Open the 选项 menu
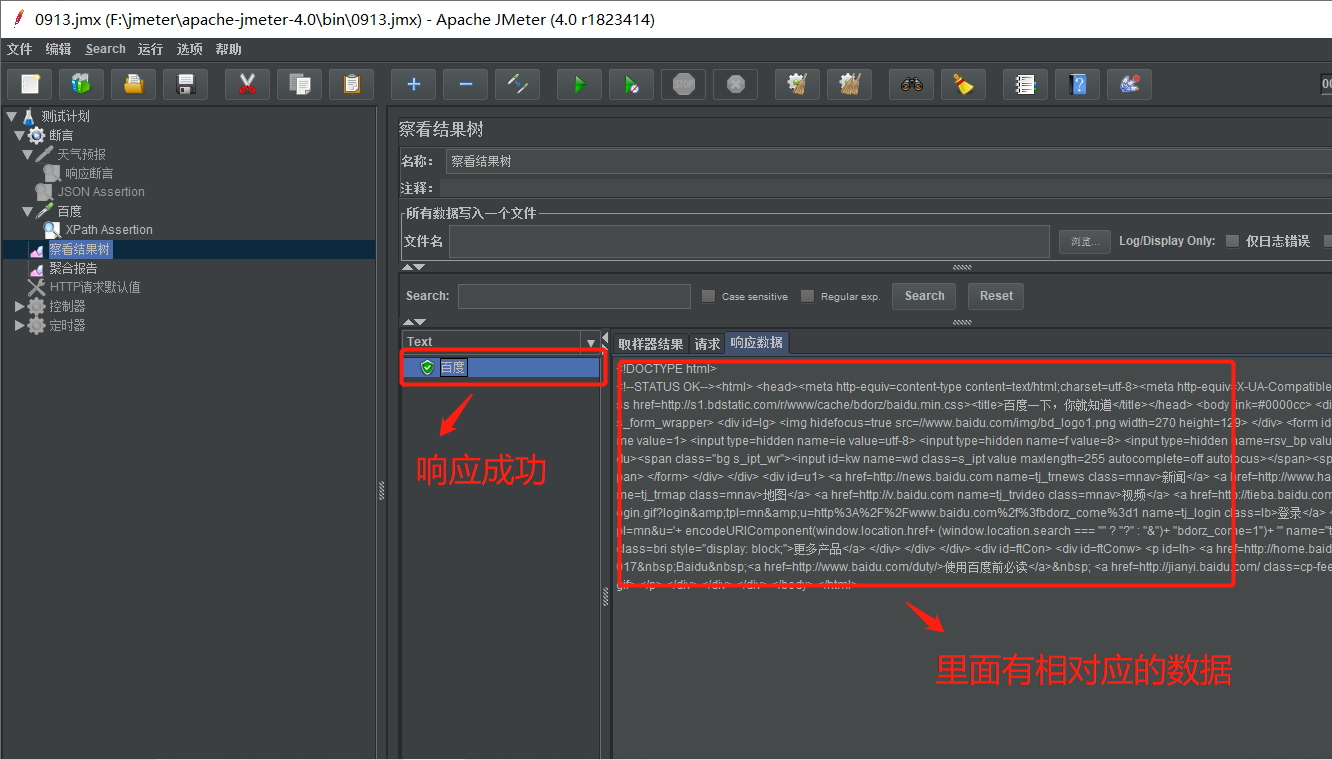Viewport: 1332px width, 760px height. 189,49
